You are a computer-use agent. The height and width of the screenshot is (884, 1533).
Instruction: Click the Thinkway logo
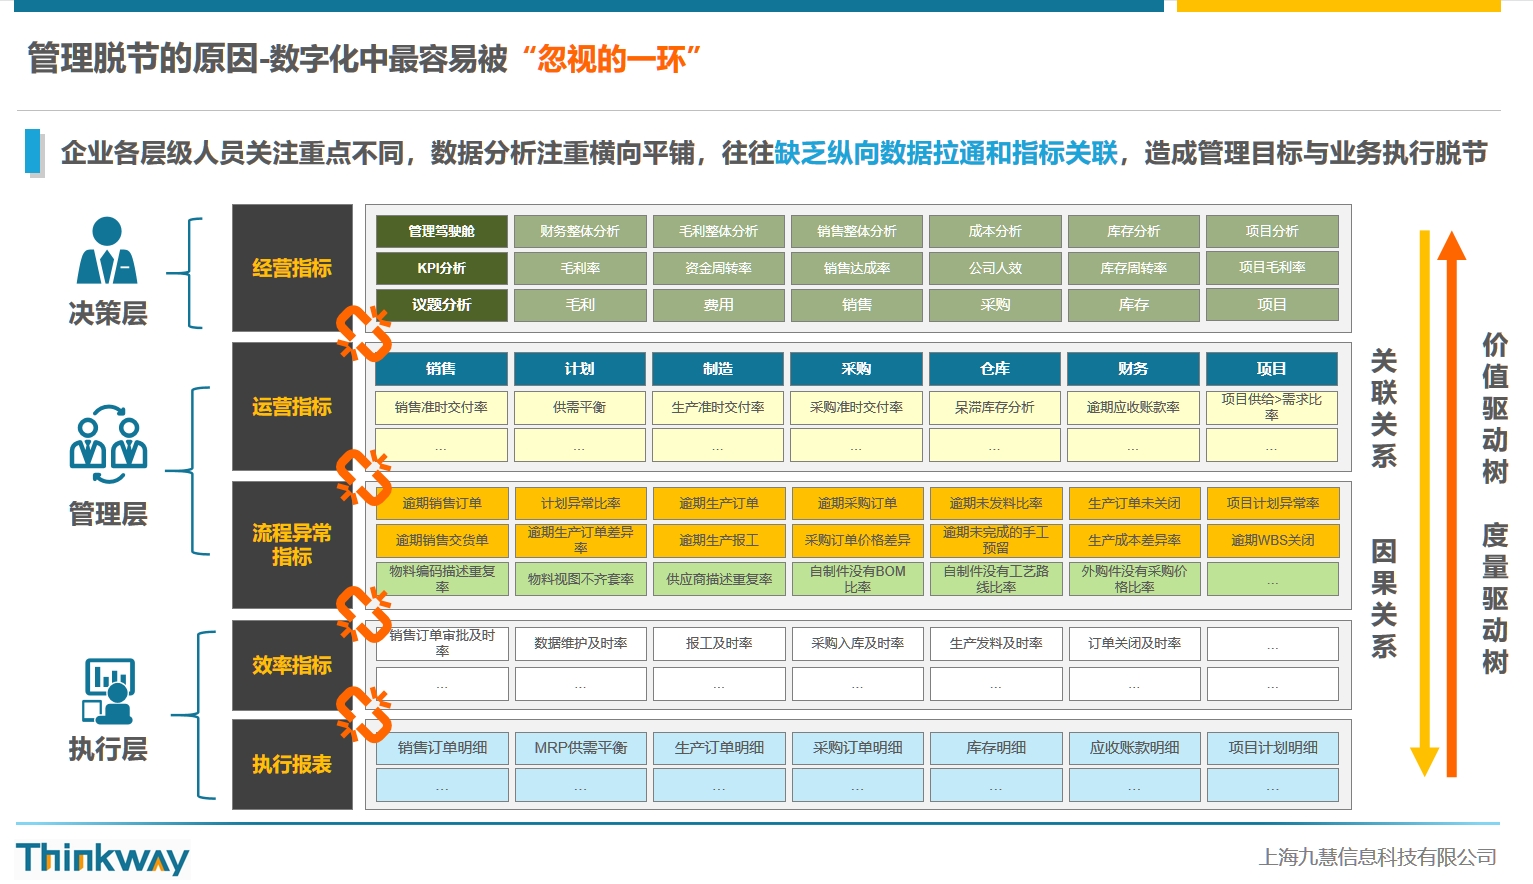click(102, 858)
